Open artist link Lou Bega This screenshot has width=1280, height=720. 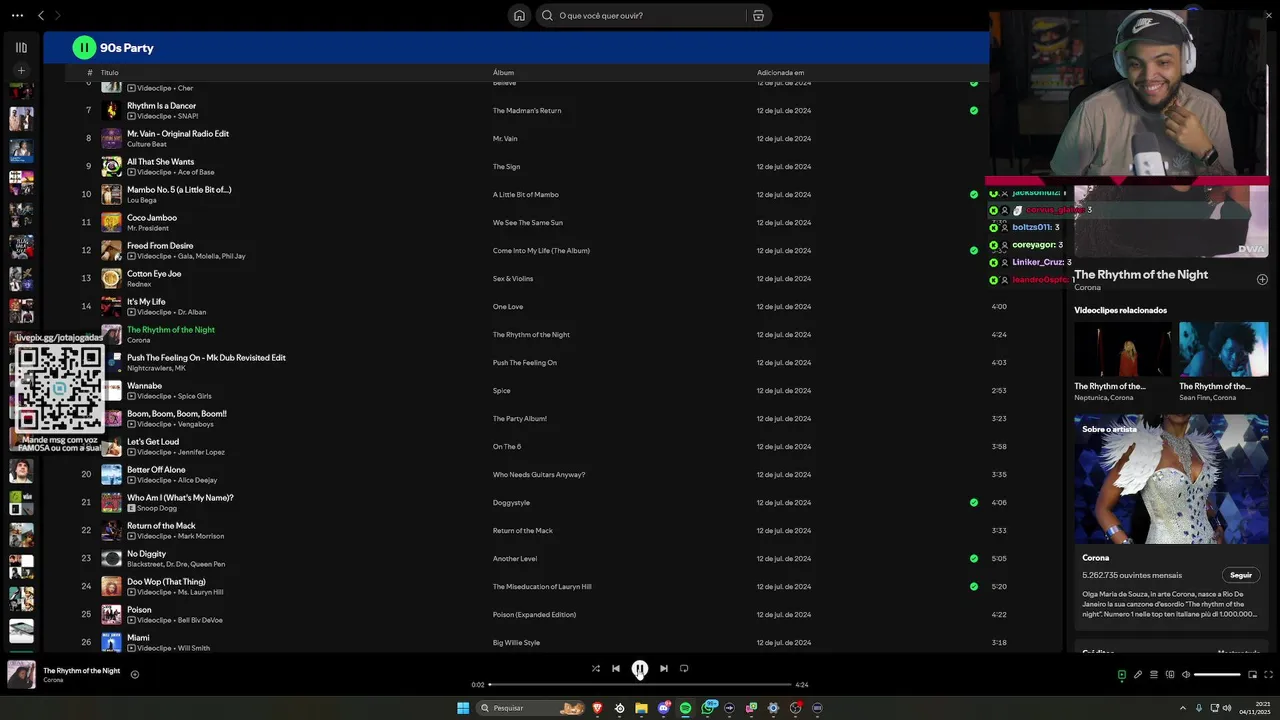(x=141, y=200)
